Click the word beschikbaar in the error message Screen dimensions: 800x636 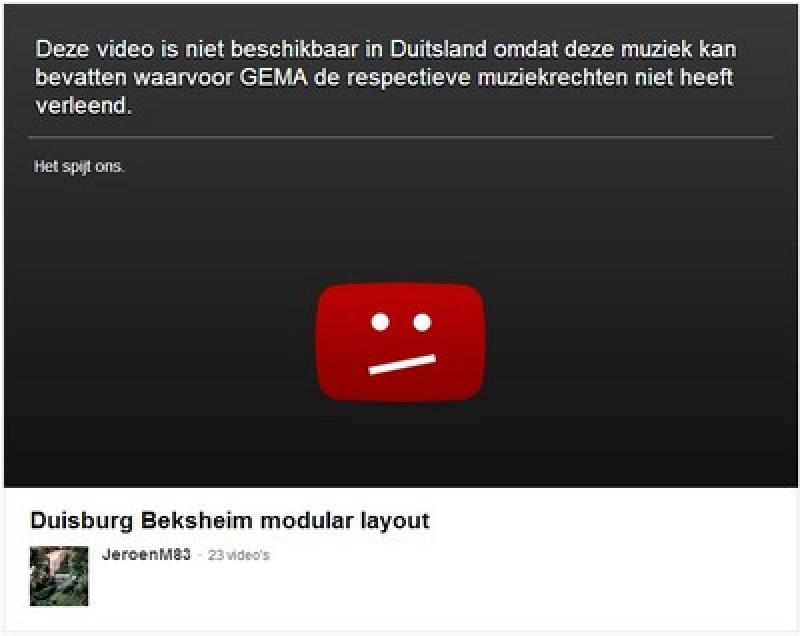click(295, 49)
